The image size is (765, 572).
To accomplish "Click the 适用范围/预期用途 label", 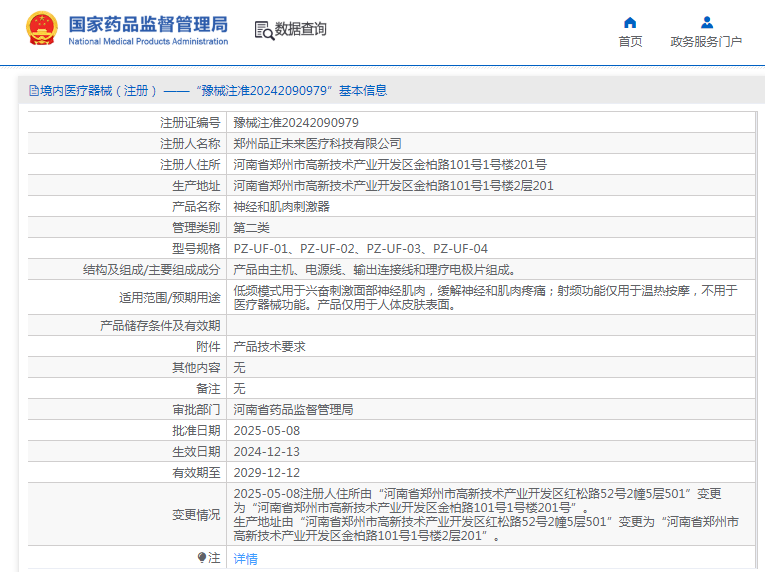I will click(170, 298).
